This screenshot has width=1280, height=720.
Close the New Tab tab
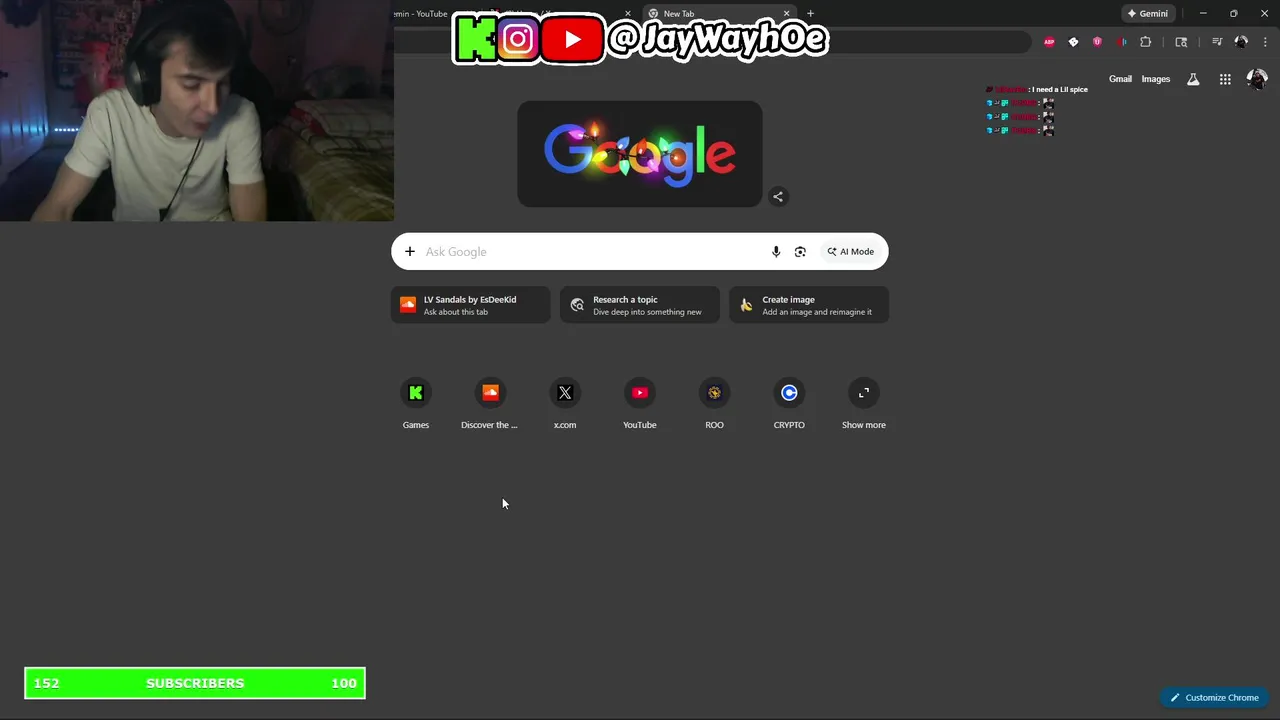point(786,14)
